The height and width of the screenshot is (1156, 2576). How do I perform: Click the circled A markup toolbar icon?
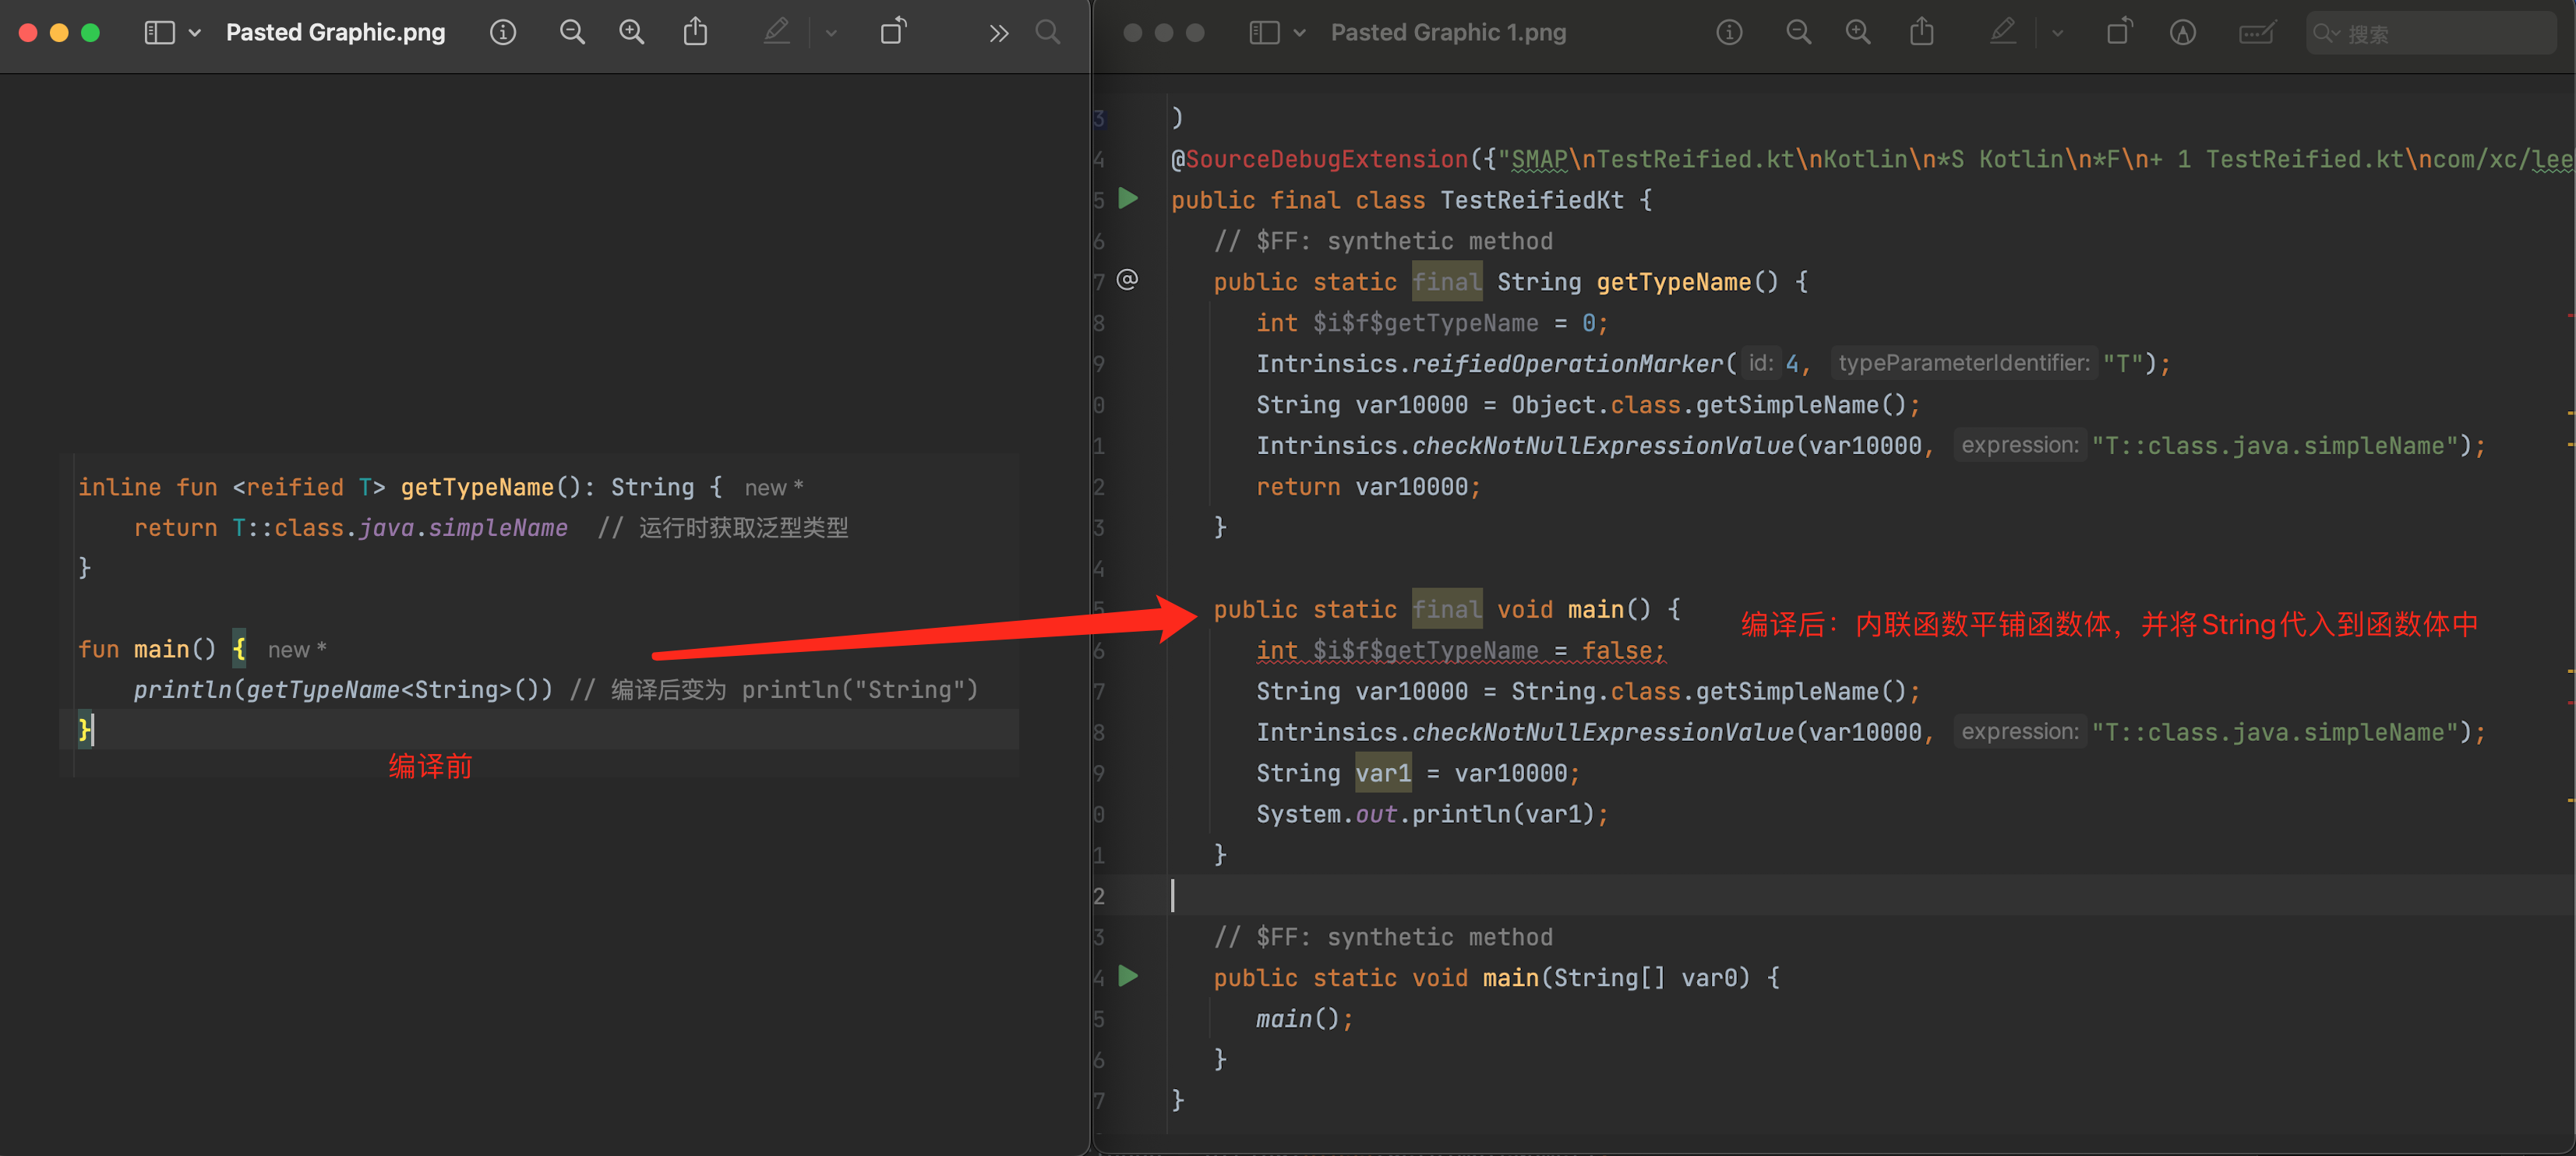[x=2182, y=33]
